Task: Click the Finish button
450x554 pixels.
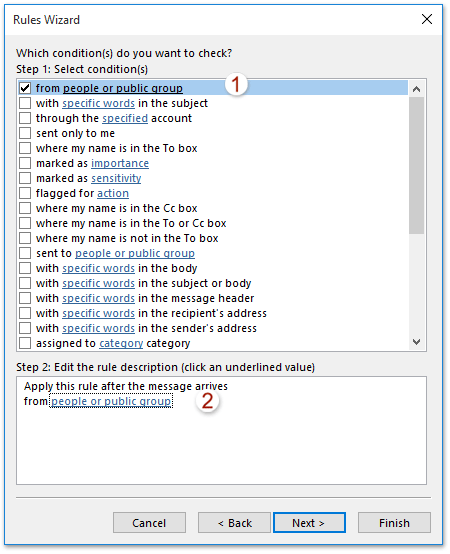Action: coord(394,523)
